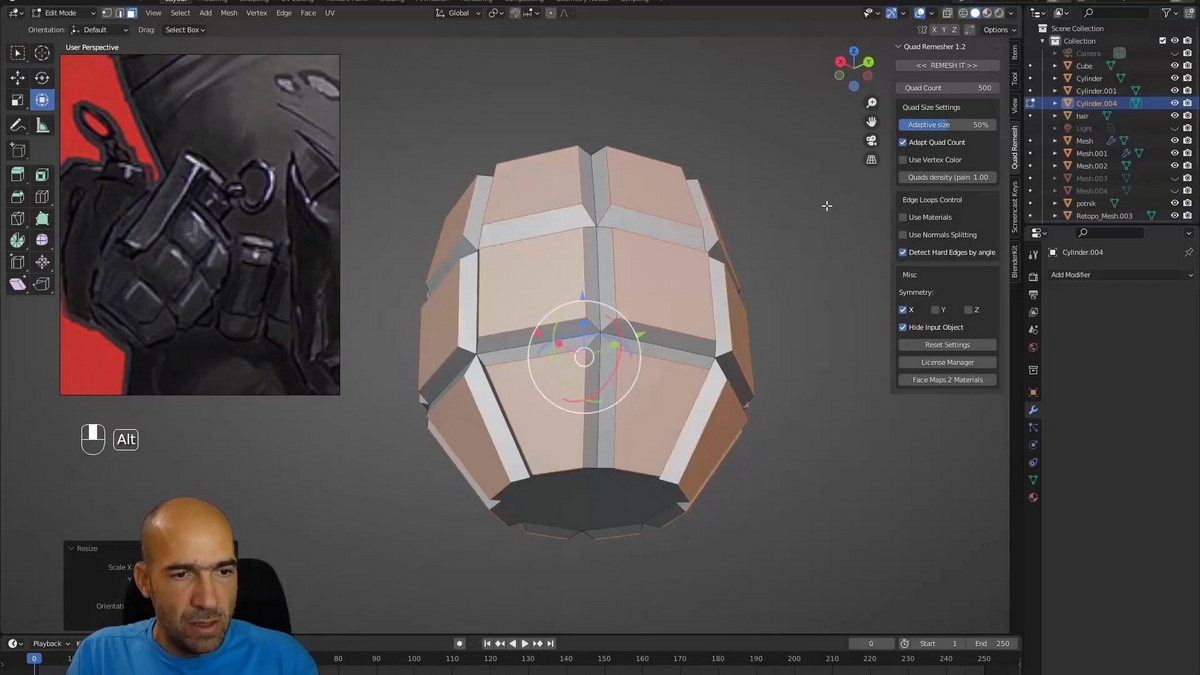Expand the Cylinder.001 tree item

1054,91
